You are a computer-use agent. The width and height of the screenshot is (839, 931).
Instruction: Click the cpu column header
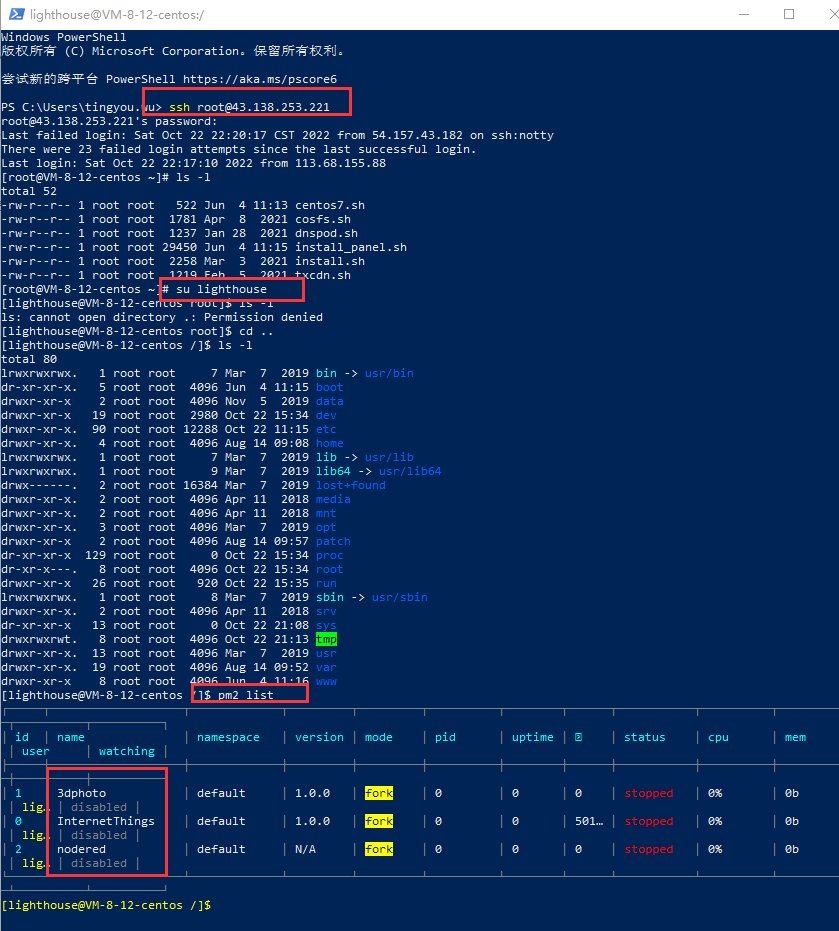718,737
